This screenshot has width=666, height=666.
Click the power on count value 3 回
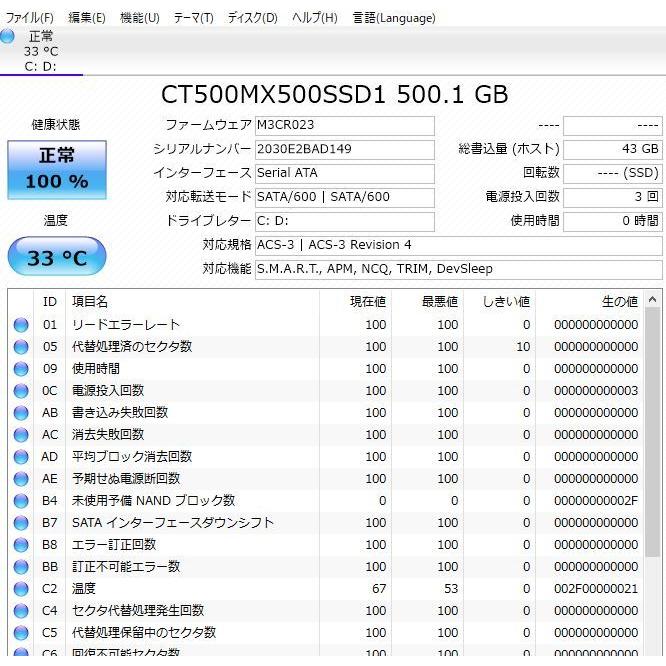click(x=612, y=198)
